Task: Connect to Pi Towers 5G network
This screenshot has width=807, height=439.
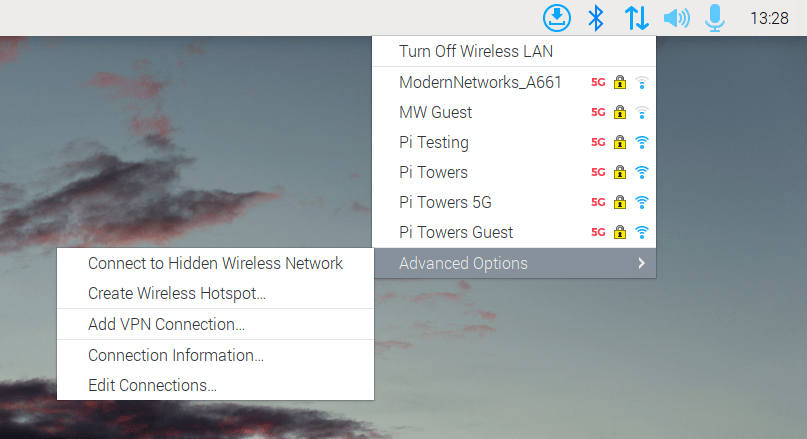Action: (445, 202)
